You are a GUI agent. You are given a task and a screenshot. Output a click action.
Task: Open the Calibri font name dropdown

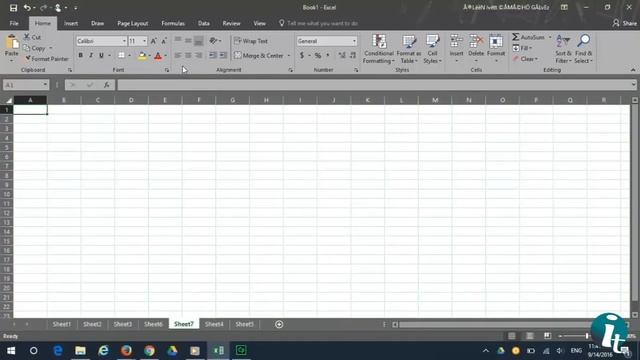pos(124,41)
